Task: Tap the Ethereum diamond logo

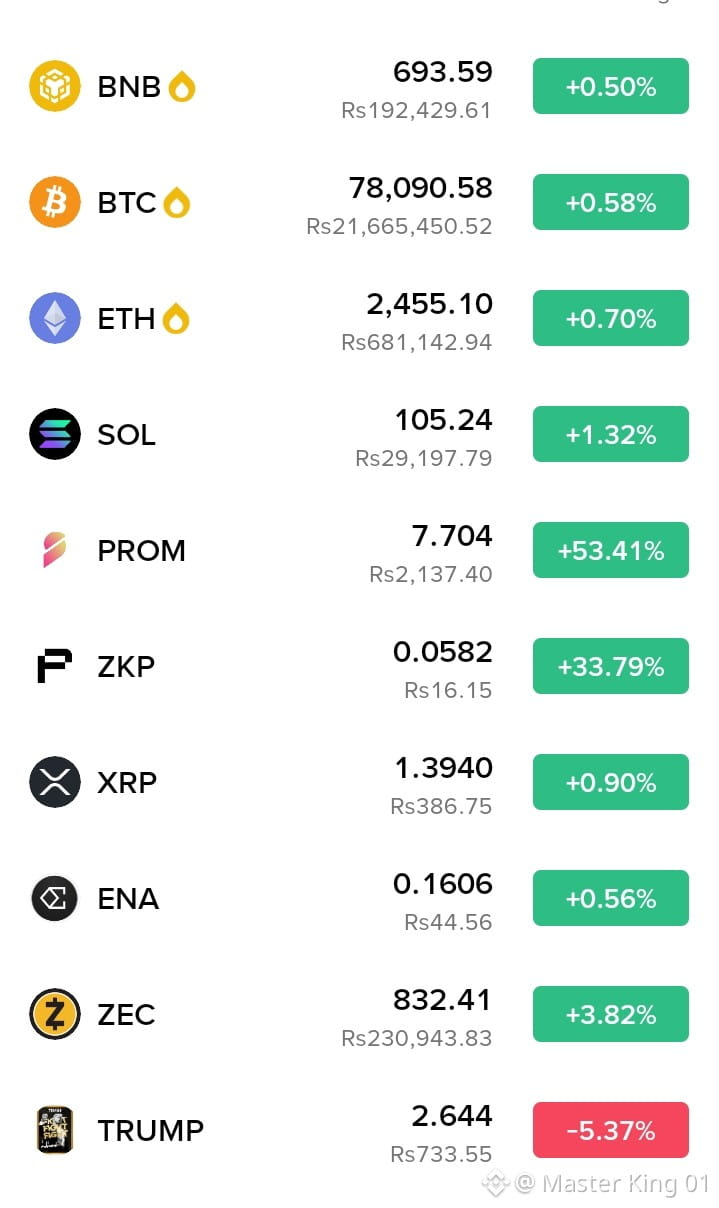Action: pos(54,318)
